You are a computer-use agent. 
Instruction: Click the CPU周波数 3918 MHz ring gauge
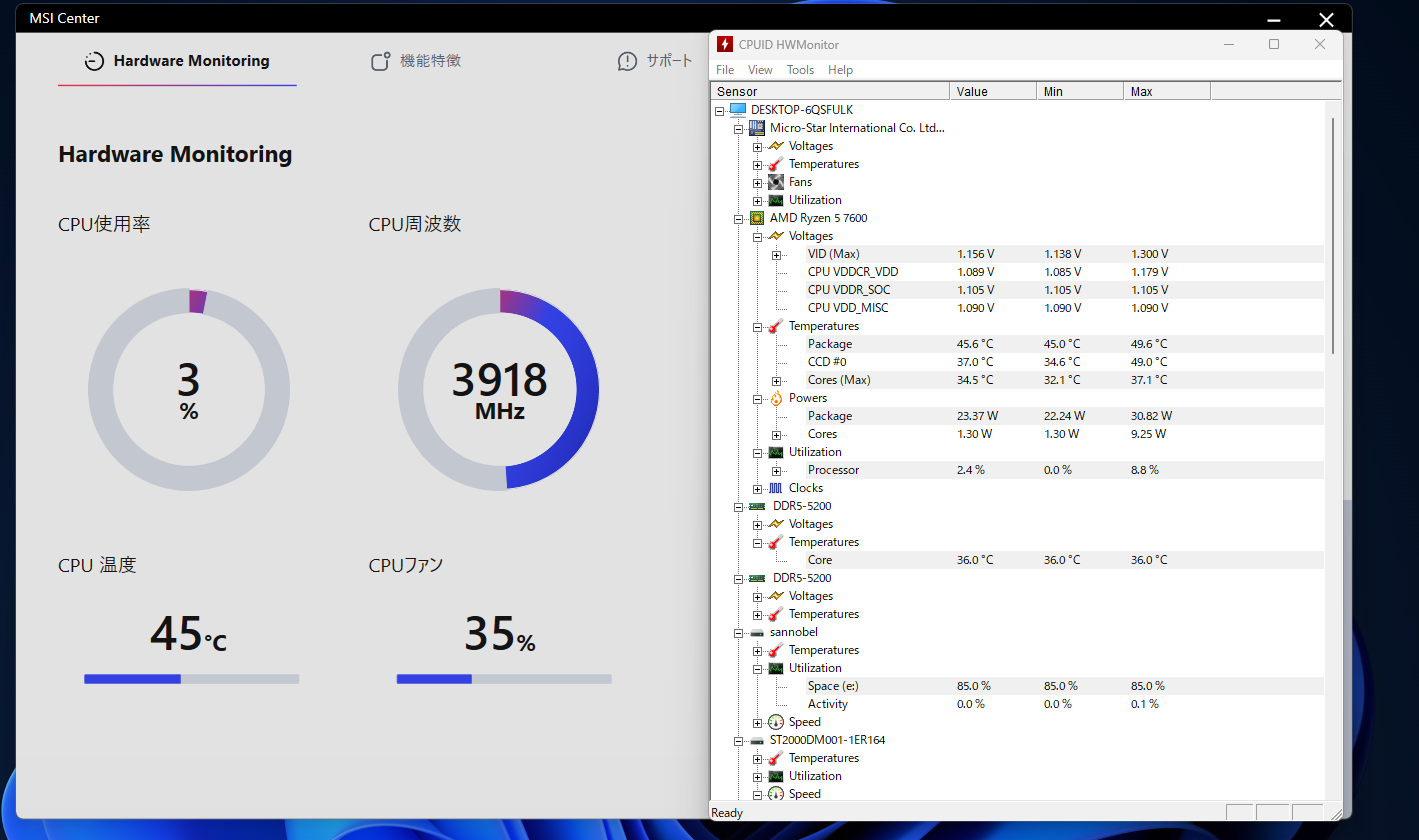(499, 389)
